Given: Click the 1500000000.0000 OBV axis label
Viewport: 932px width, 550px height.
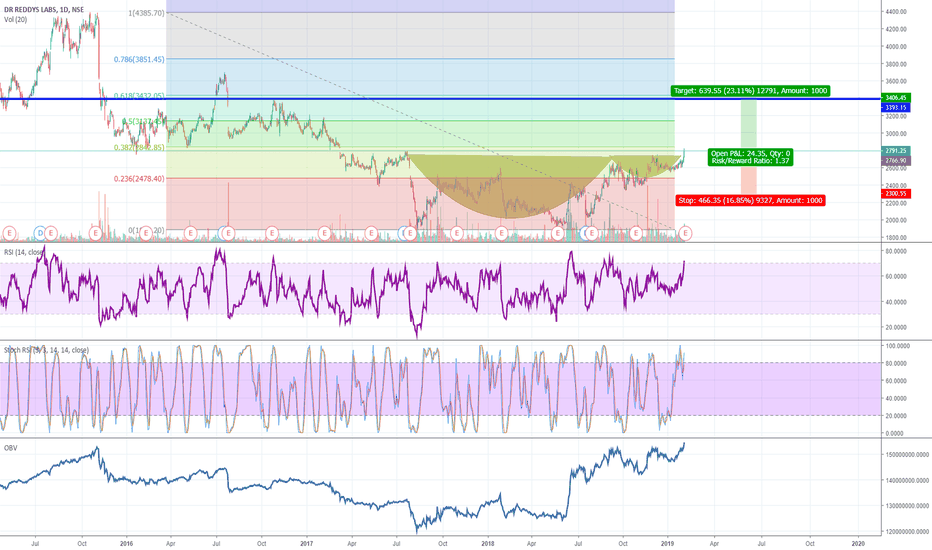Looking at the screenshot, I should click(x=905, y=455).
